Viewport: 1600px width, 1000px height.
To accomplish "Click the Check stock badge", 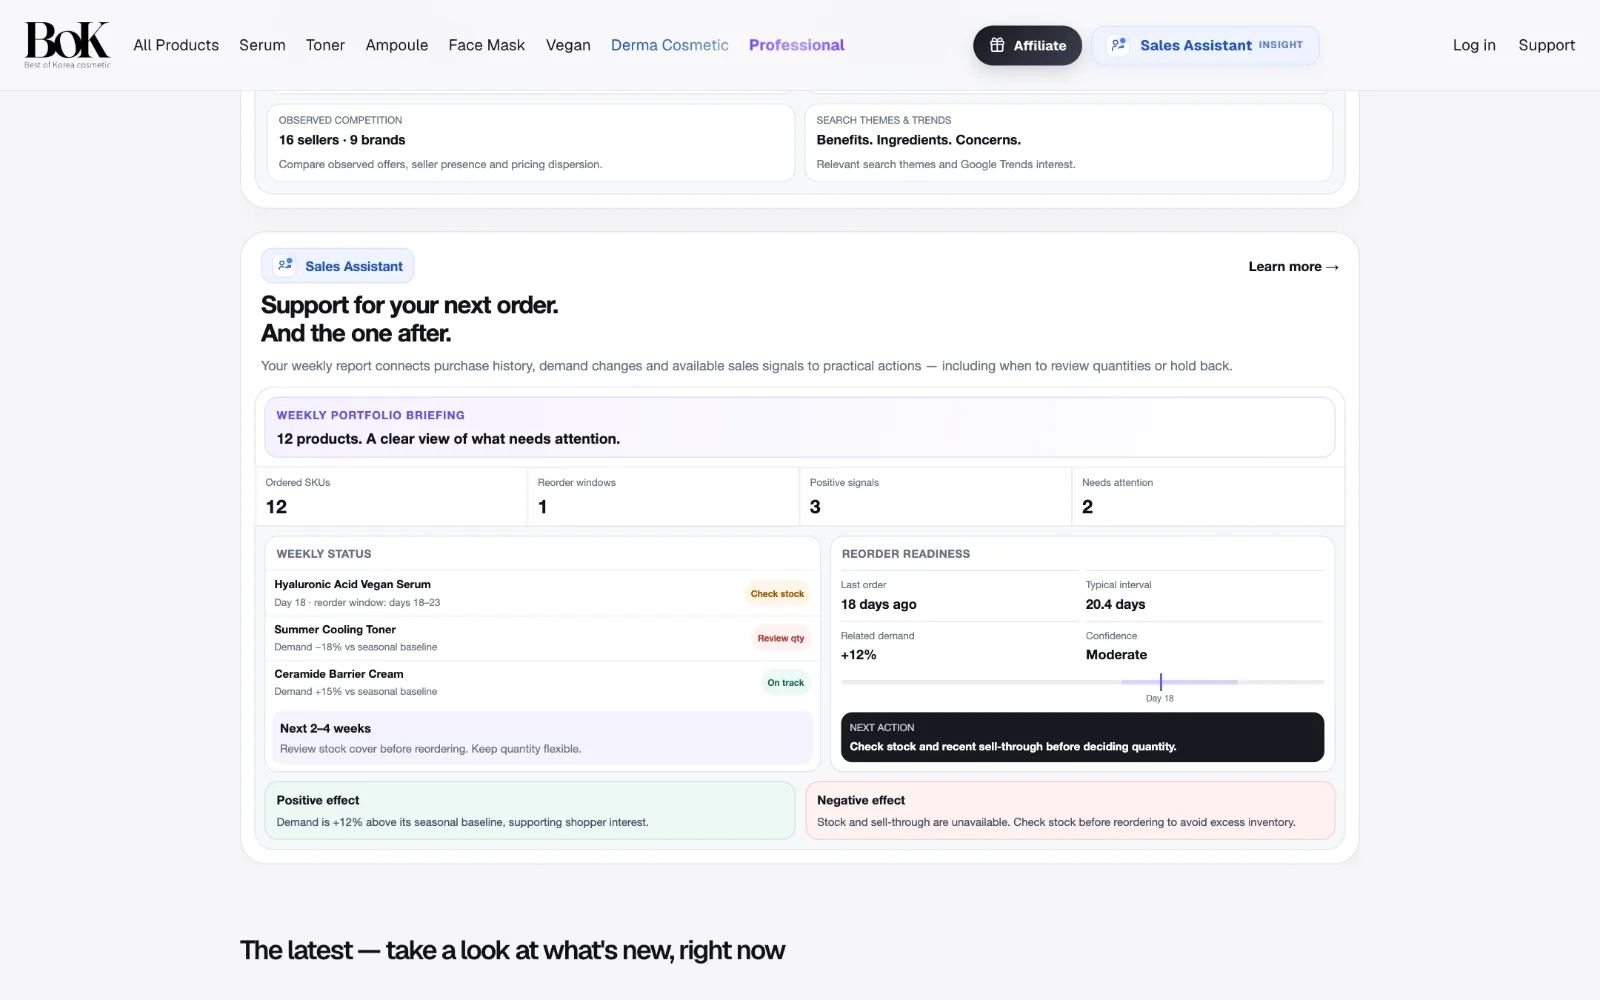I will [x=777, y=594].
